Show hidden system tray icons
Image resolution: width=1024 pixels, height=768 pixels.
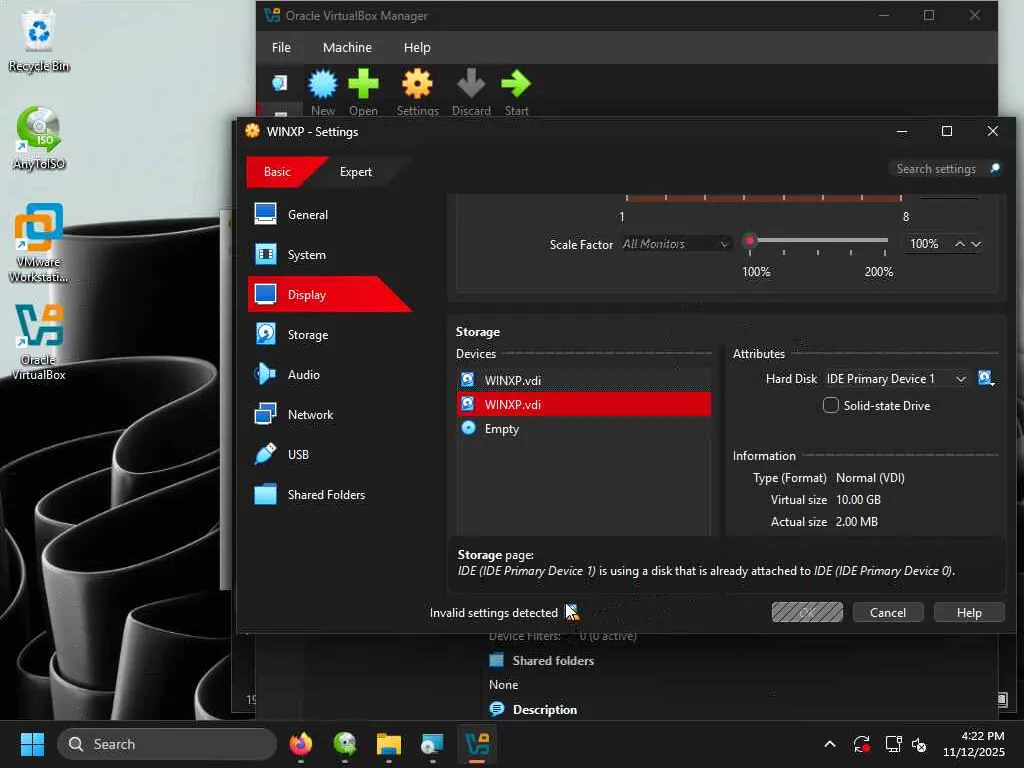coord(829,744)
